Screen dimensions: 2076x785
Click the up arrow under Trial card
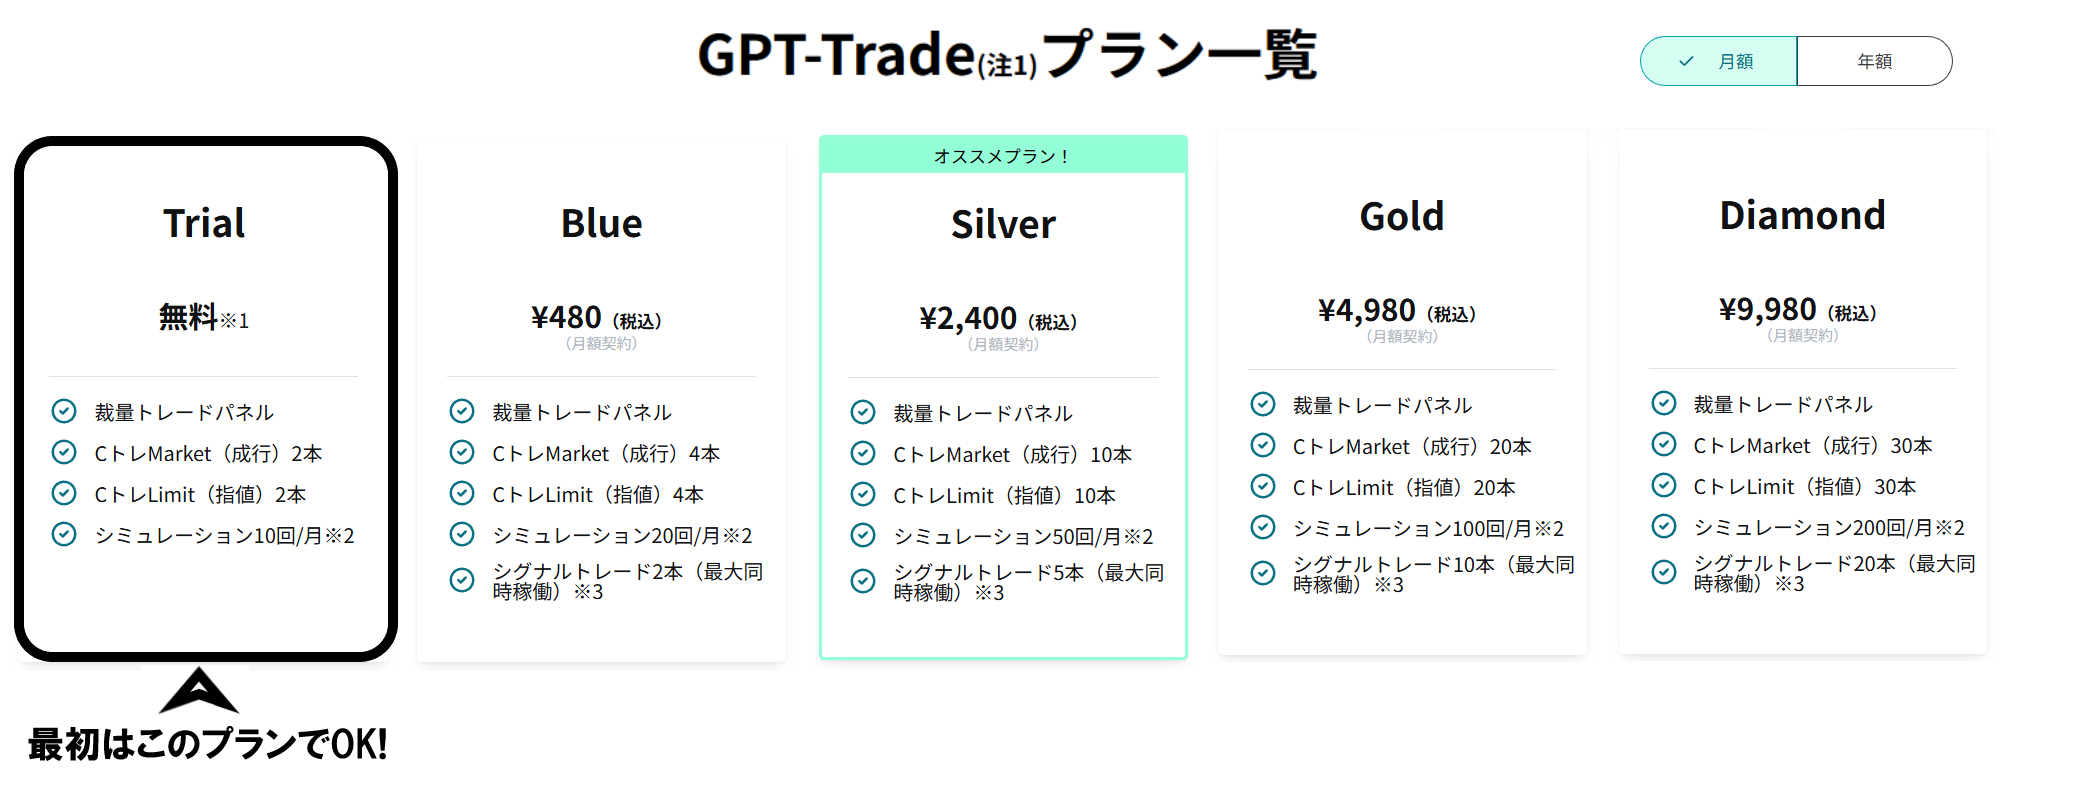(x=199, y=690)
